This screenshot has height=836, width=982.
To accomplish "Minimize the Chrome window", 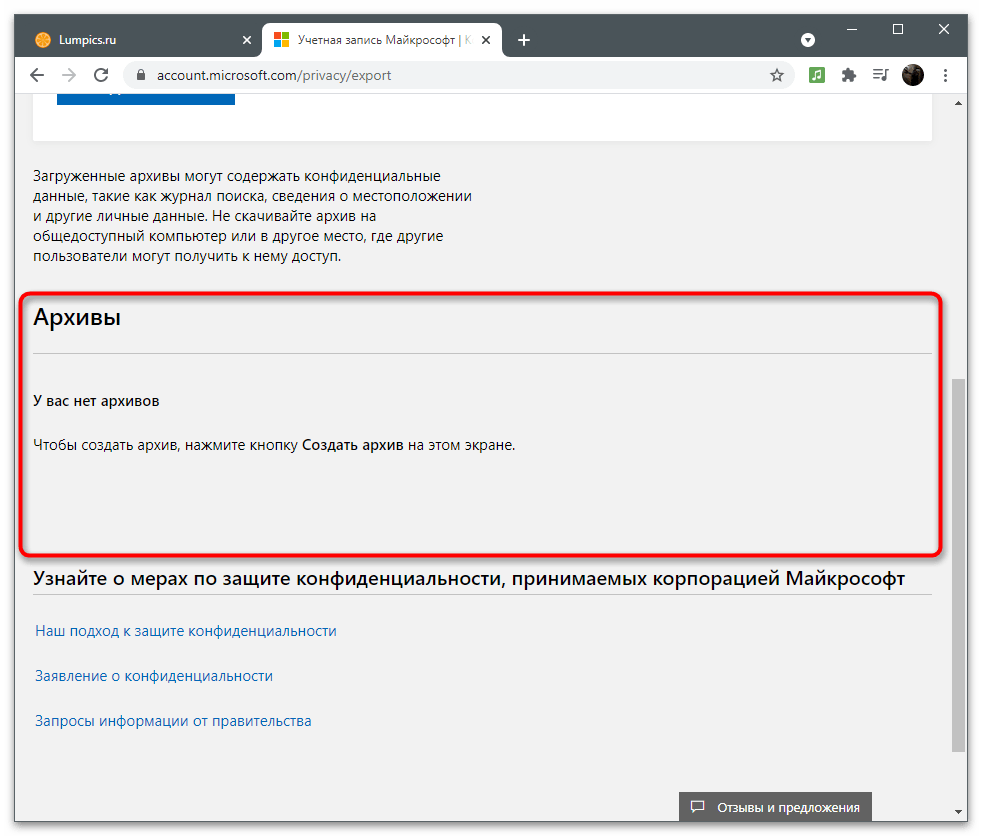I will (852, 29).
